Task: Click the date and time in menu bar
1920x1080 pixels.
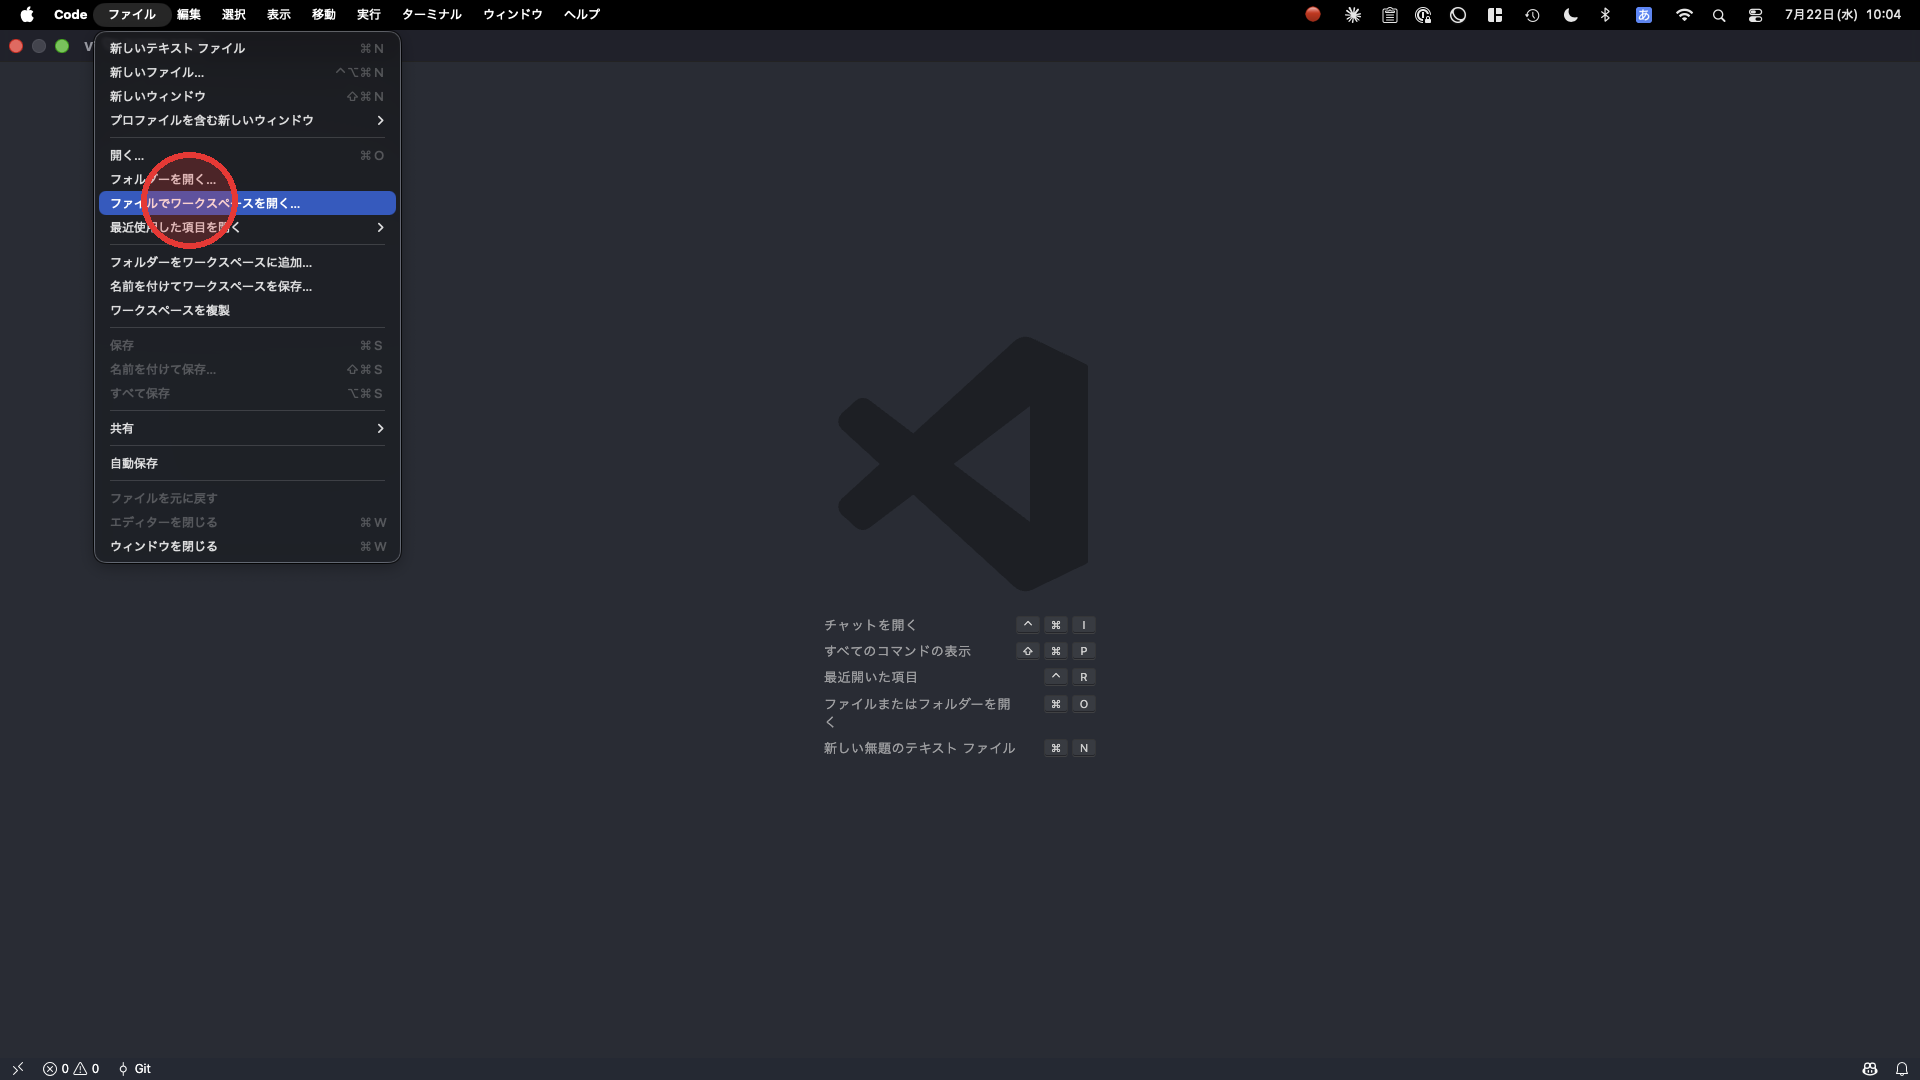Action: pos(1842,14)
